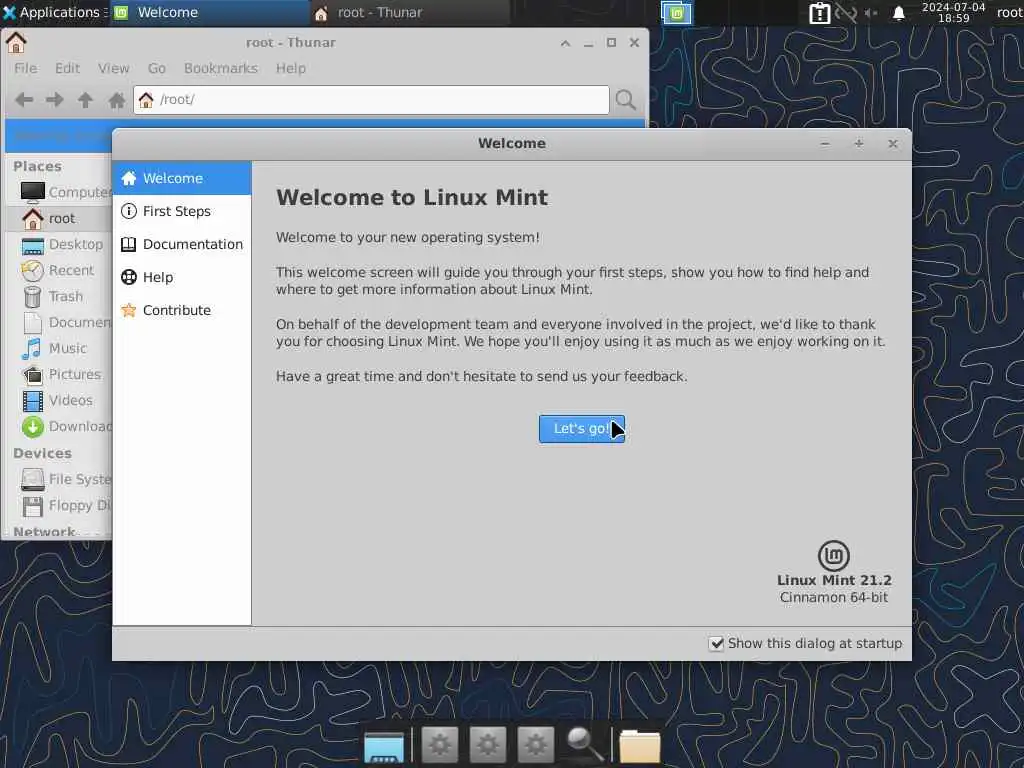This screenshot has width=1024, height=768.
Task: Click the star icon beside Contribute
Action: pos(129,310)
